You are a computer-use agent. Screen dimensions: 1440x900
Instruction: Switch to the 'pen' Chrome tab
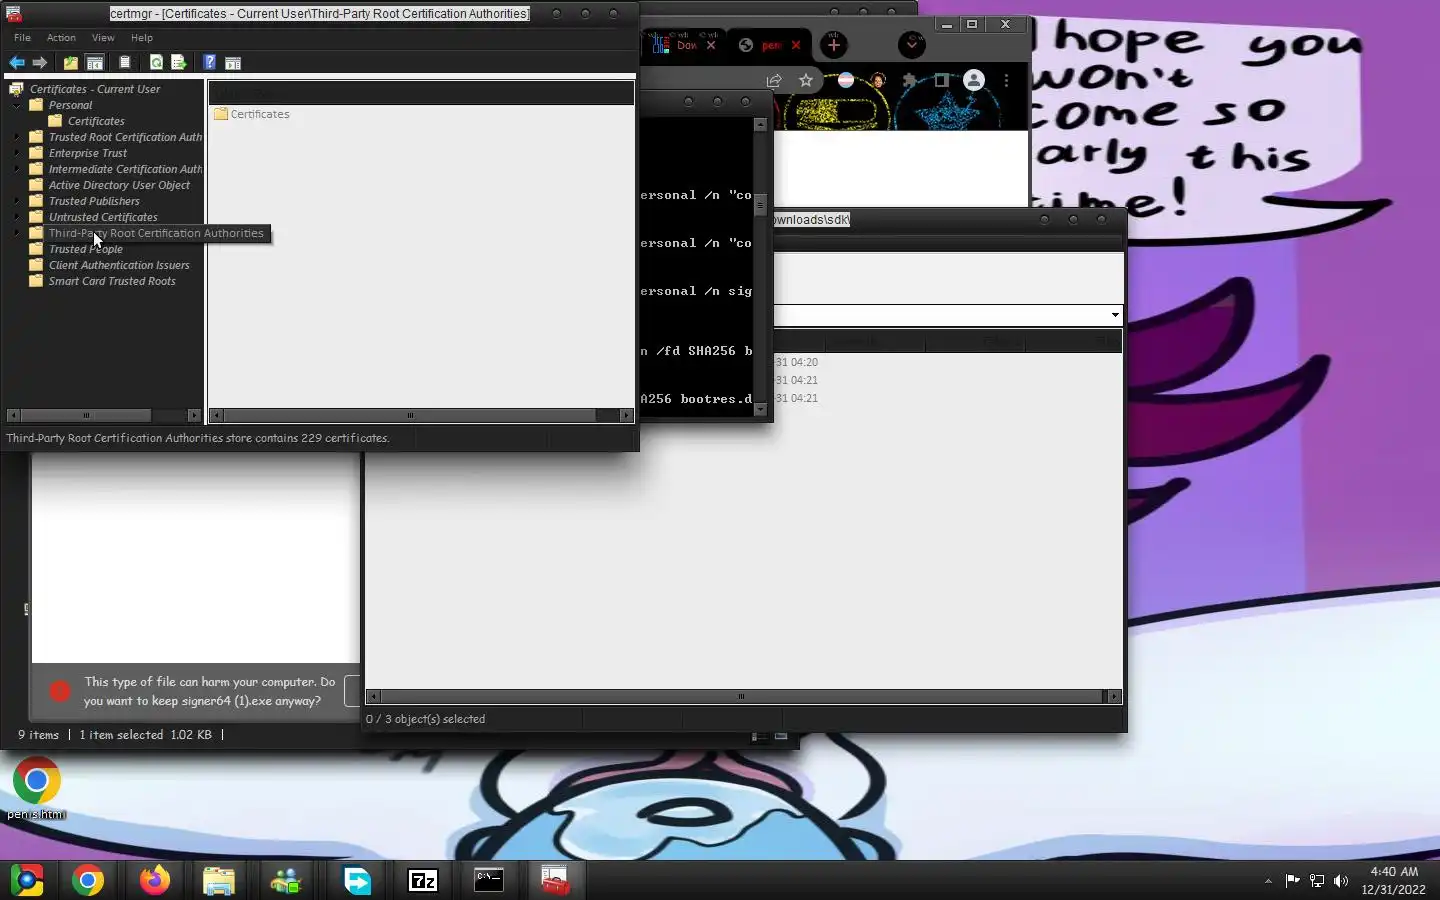(769, 45)
